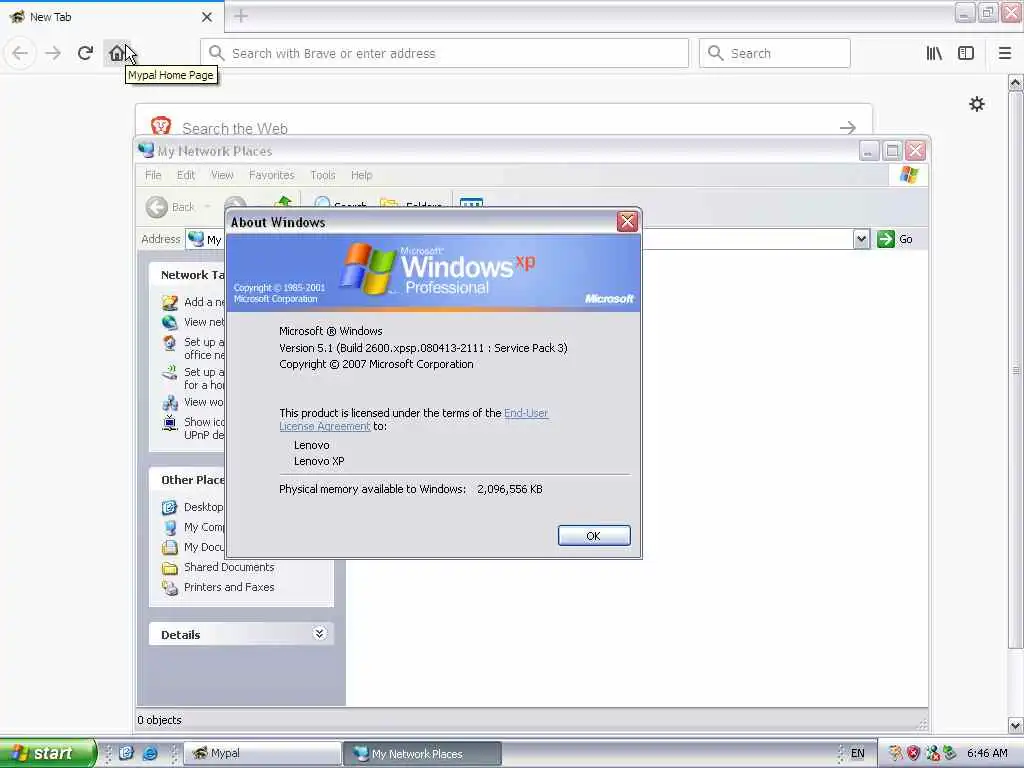Click the Go button in Explorer
Screen dimensions: 1024x768
tap(895, 239)
